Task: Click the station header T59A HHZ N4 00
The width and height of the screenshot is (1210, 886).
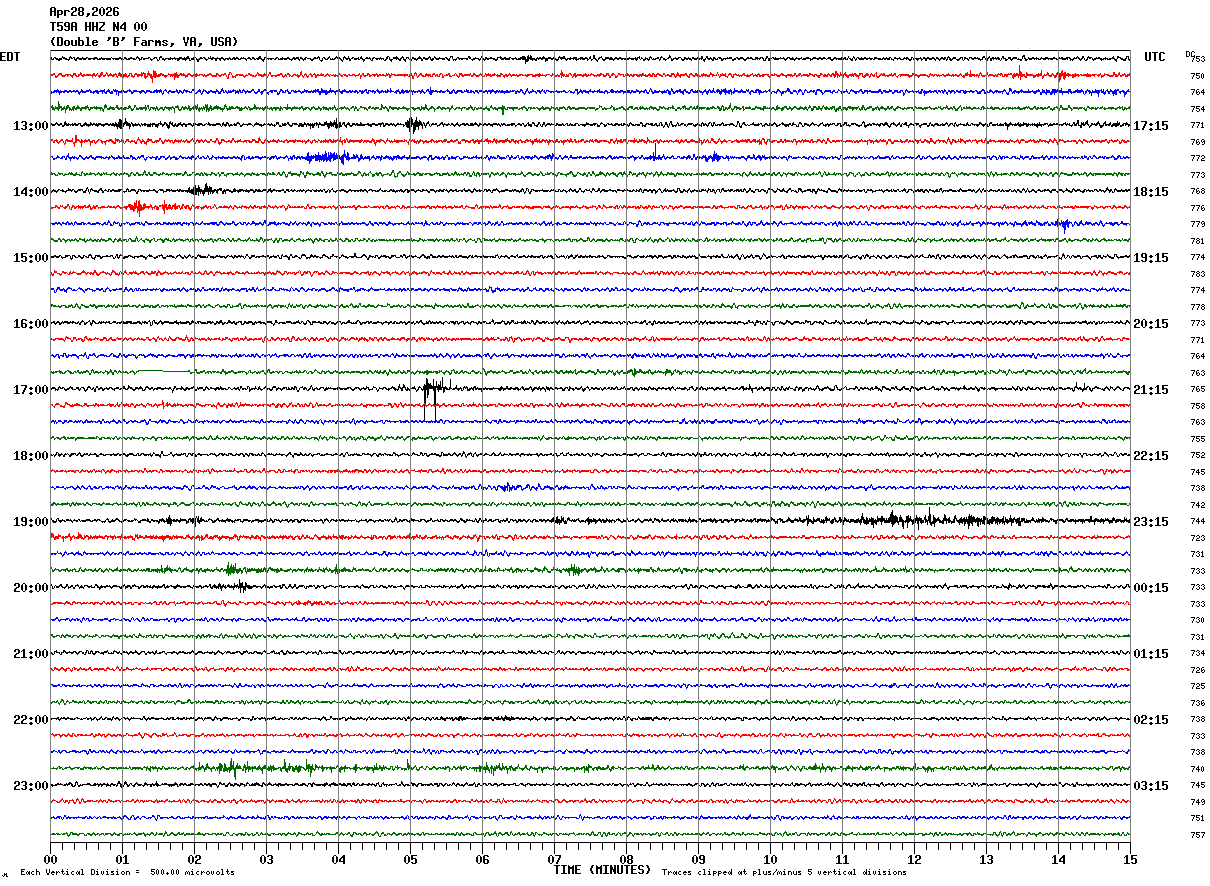Action: click(98, 27)
